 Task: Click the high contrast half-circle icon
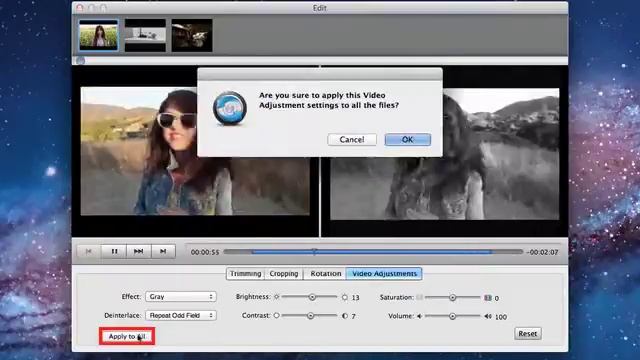(x=345, y=316)
